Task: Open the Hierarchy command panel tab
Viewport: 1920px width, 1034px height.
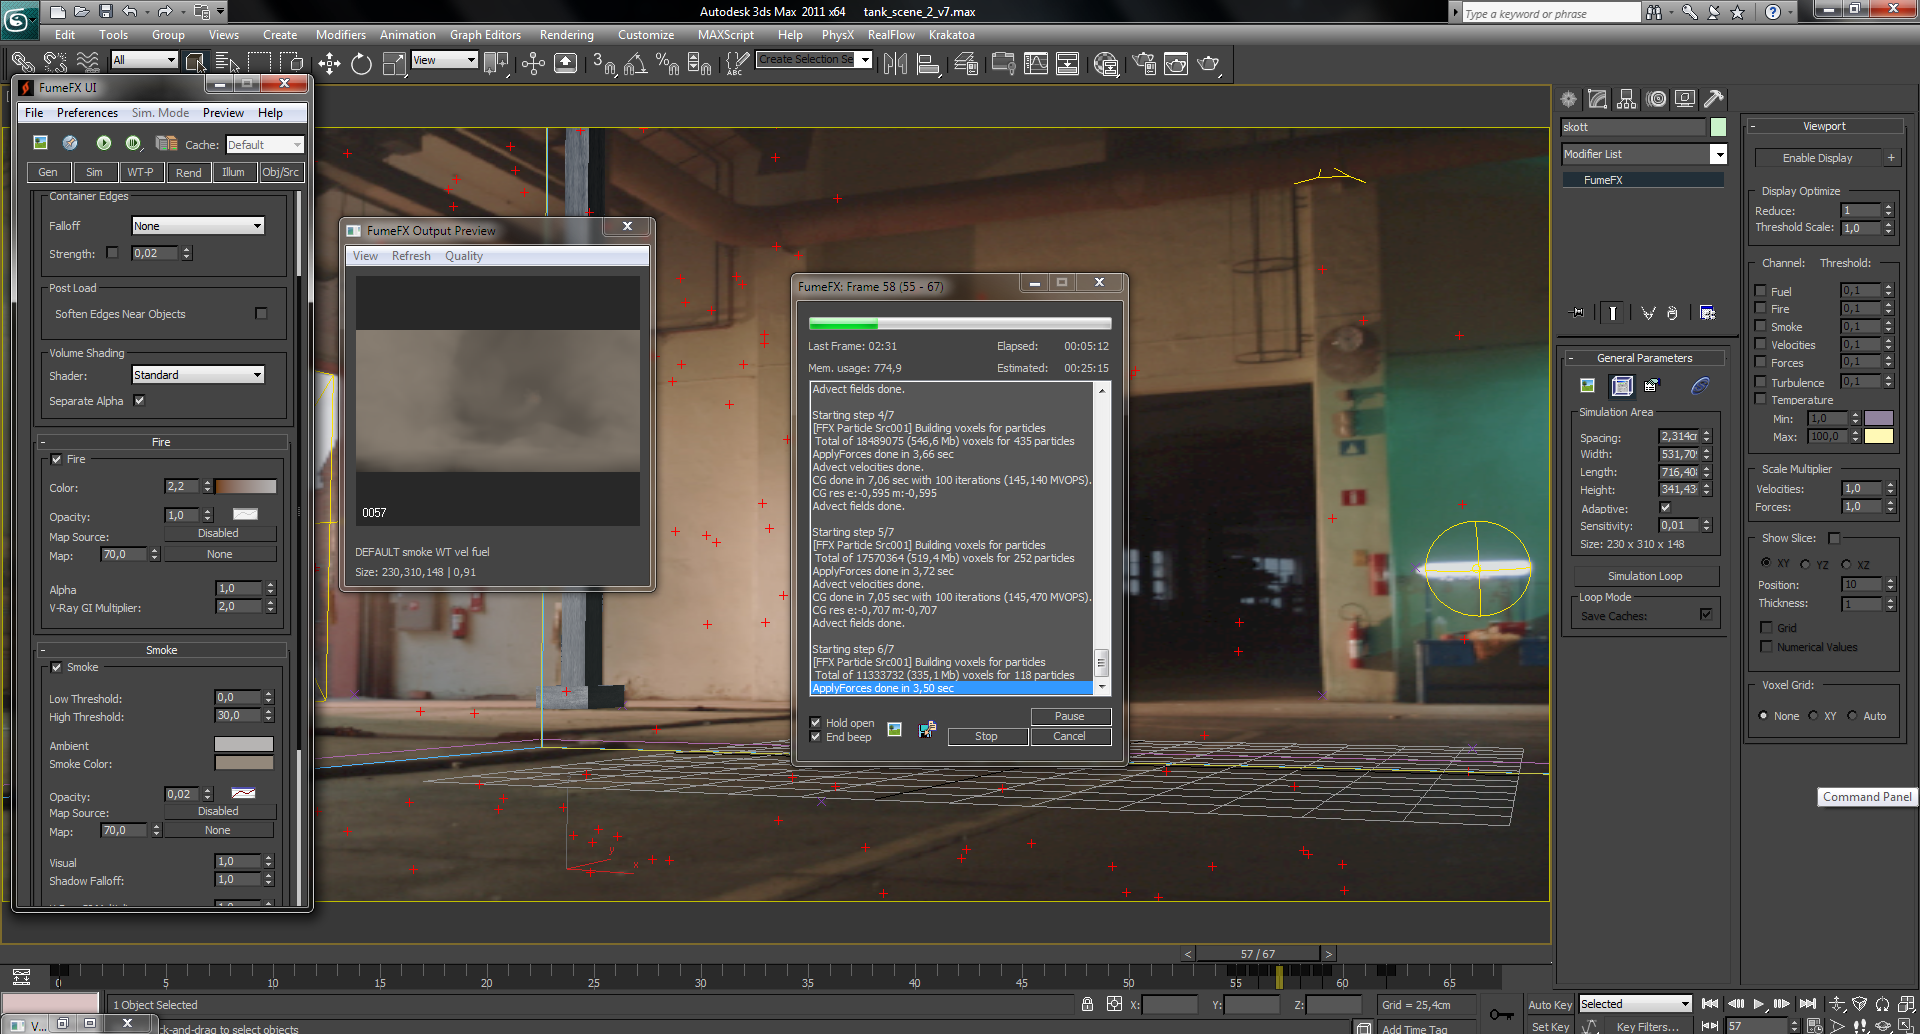Action: click(1626, 99)
